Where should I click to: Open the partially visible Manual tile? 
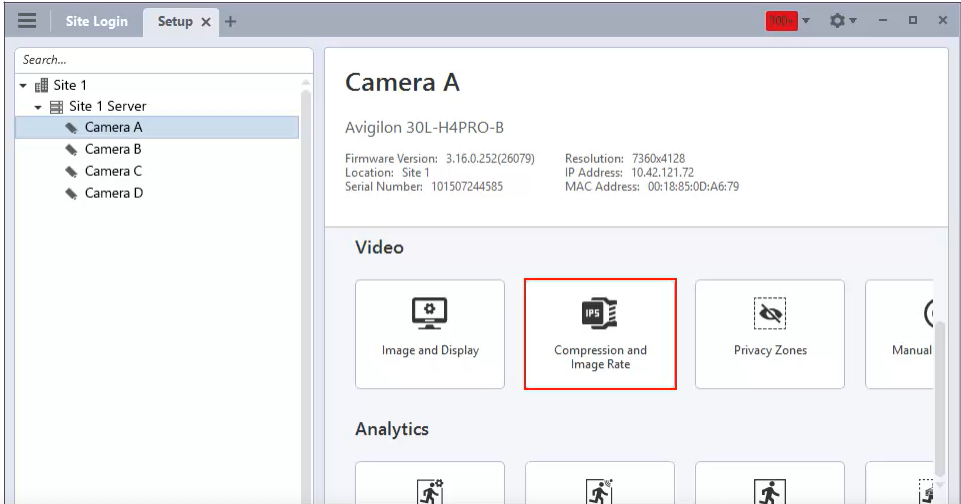899,334
